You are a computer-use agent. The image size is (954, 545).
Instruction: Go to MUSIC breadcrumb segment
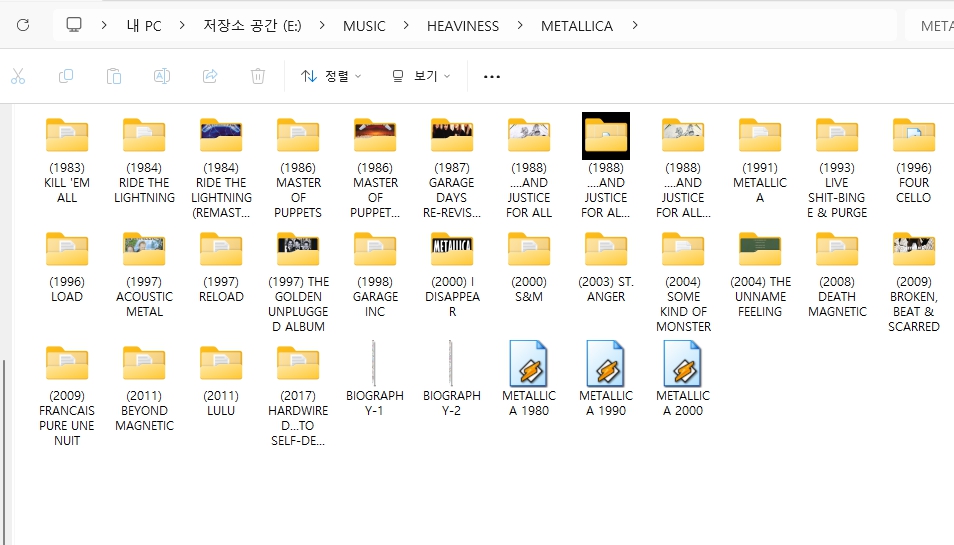[x=364, y=26]
